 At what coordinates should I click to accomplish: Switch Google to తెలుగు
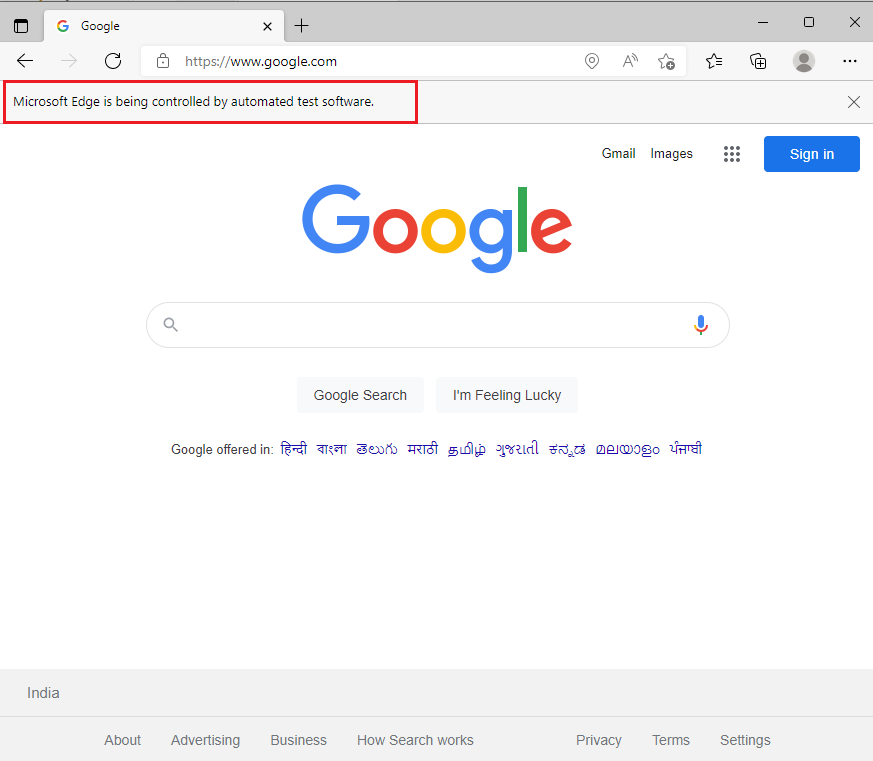pyautogui.click(x=377, y=449)
